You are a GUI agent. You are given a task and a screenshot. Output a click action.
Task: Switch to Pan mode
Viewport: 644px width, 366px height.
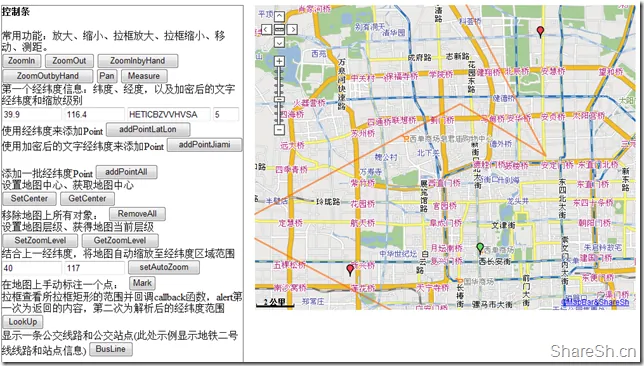click(x=107, y=76)
